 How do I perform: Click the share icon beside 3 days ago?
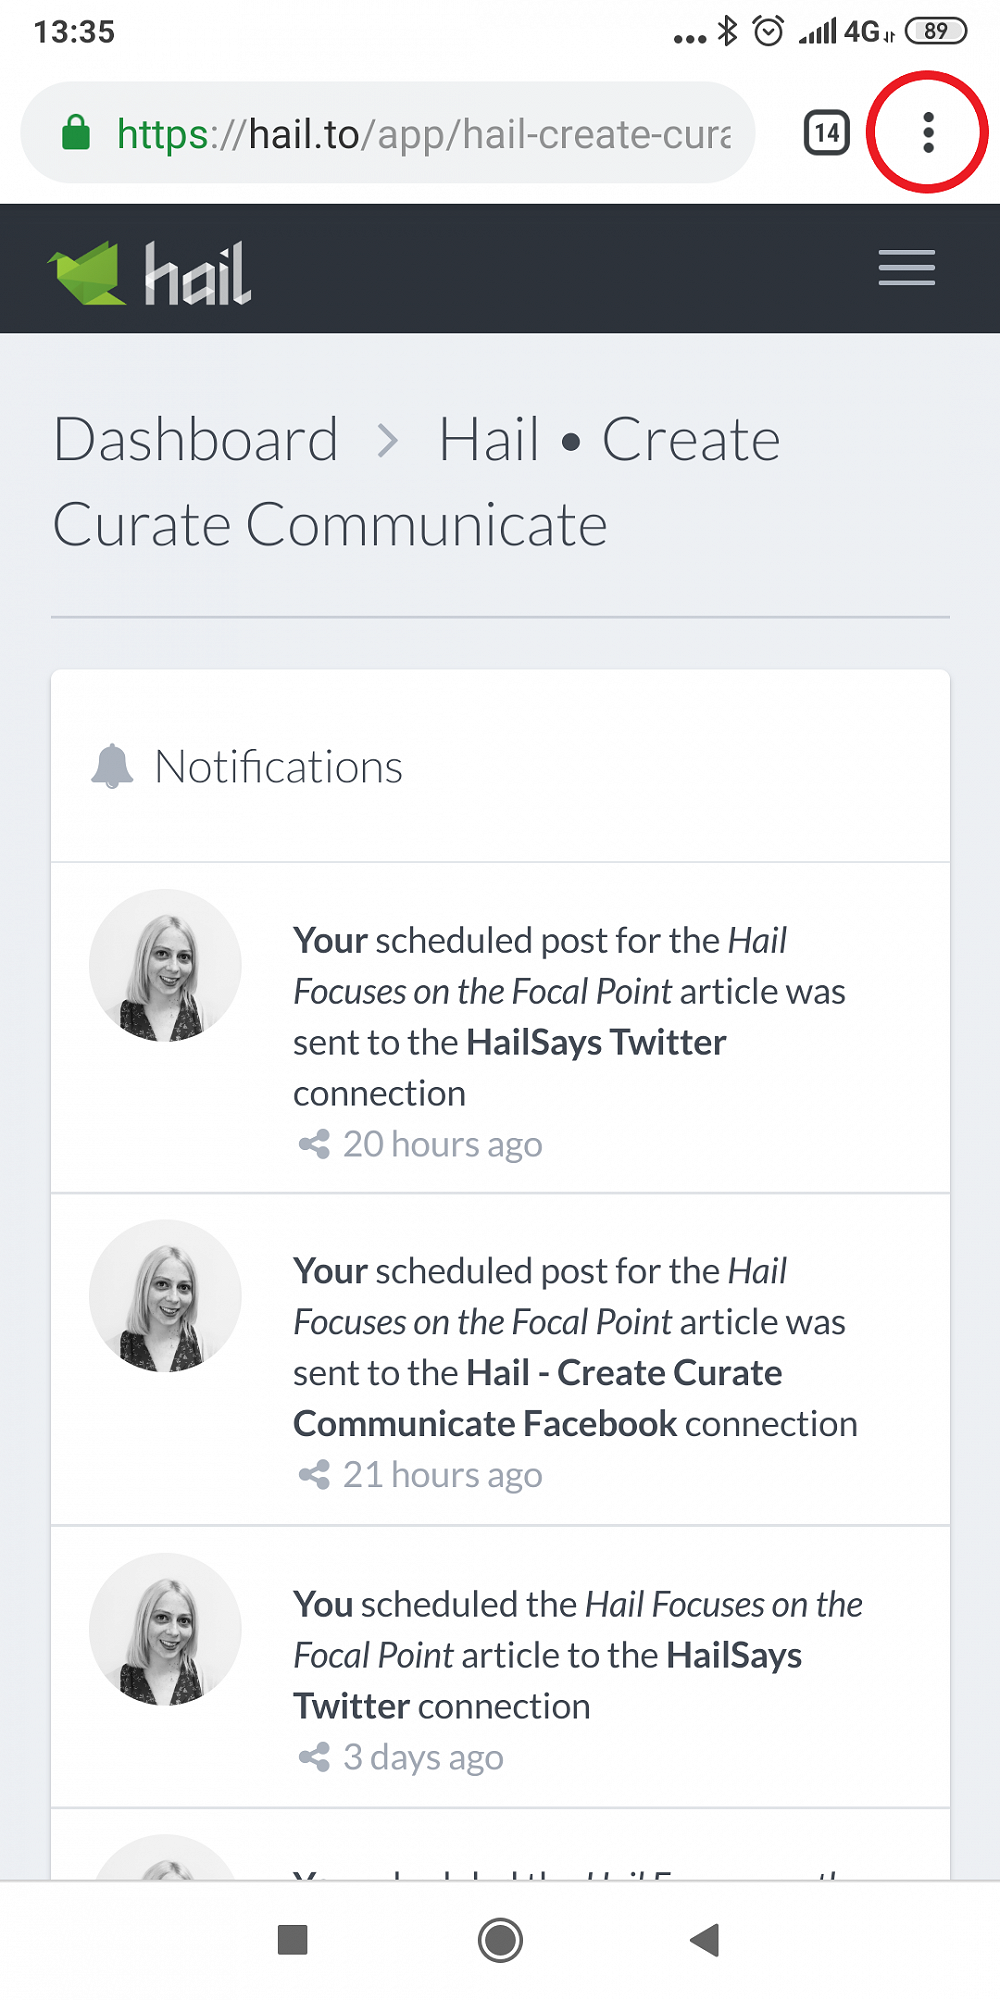tap(314, 1757)
